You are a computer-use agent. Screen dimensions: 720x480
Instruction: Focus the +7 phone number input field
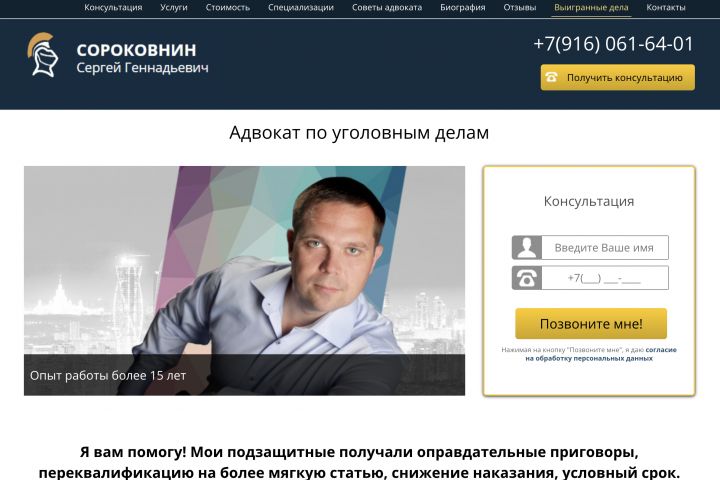[605, 278]
